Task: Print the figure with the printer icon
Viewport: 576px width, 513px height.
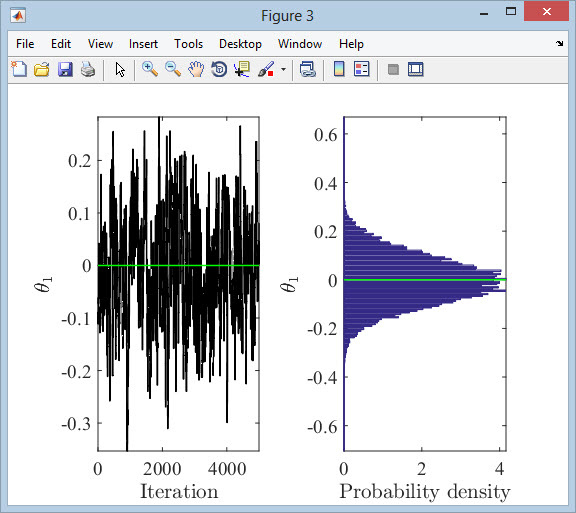Action: pyautogui.click(x=88, y=69)
